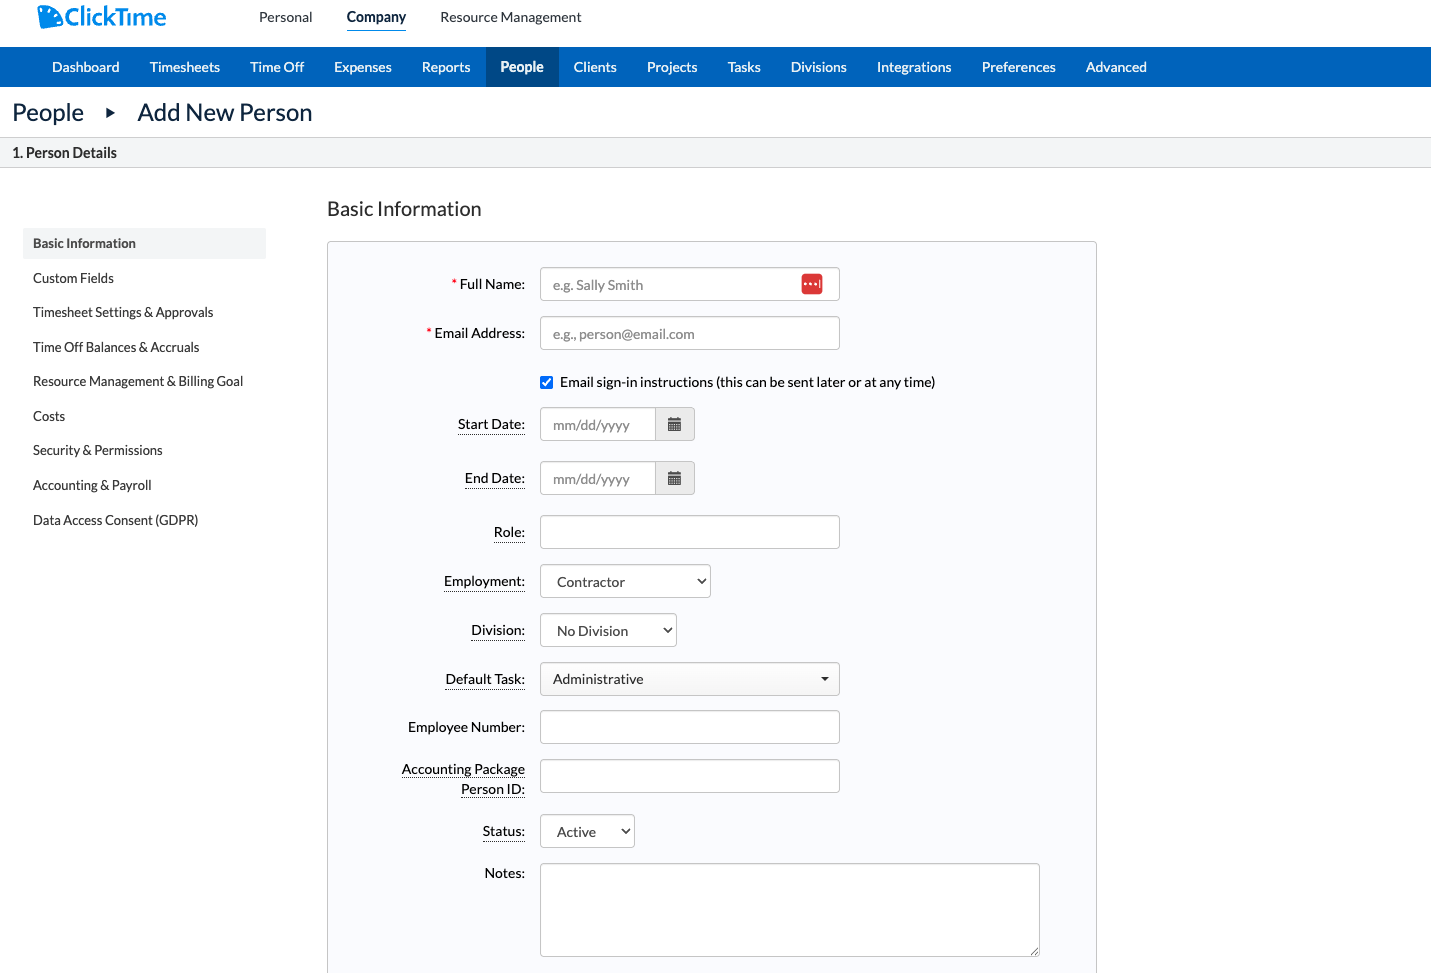Click the 1. Person Details step header
This screenshot has width=1431, height=973.
65,153
